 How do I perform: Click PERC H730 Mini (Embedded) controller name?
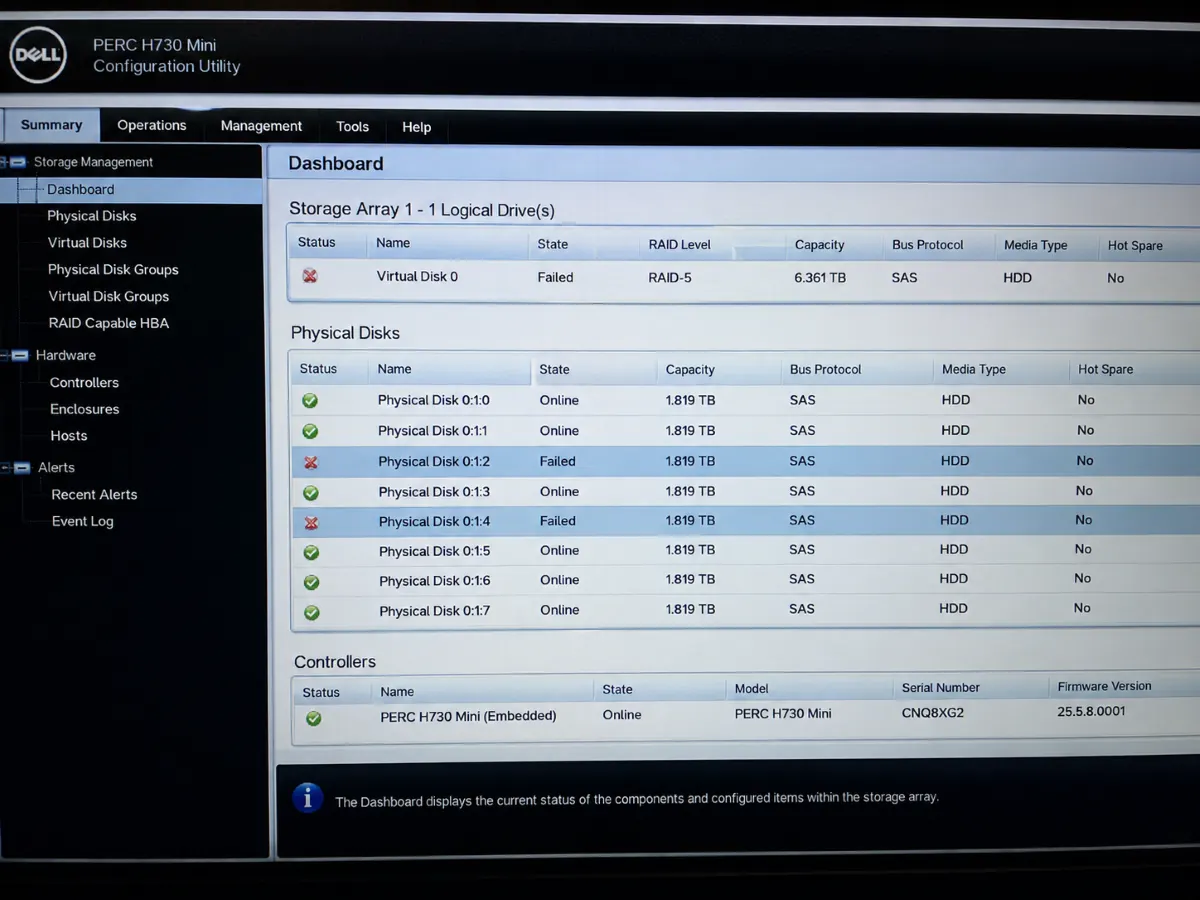(x=468, y=716)
